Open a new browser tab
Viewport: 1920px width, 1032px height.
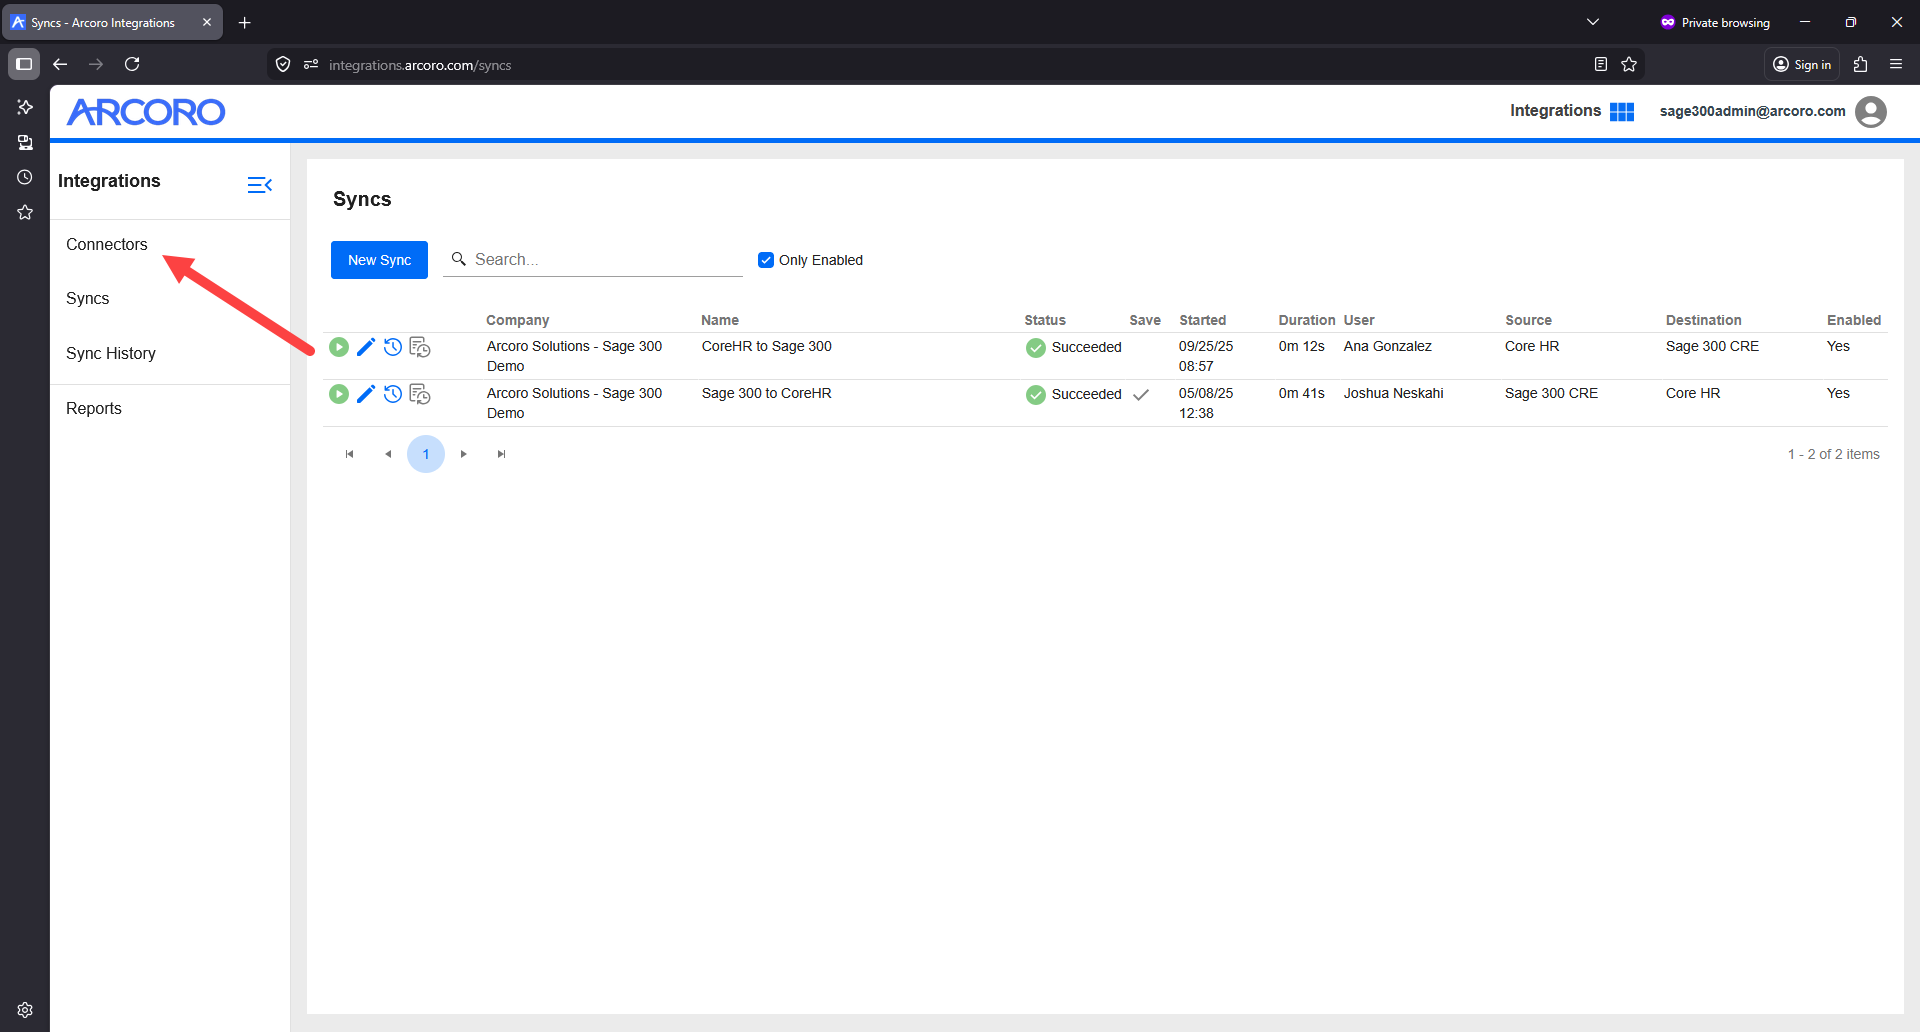[x=245, y=22]
